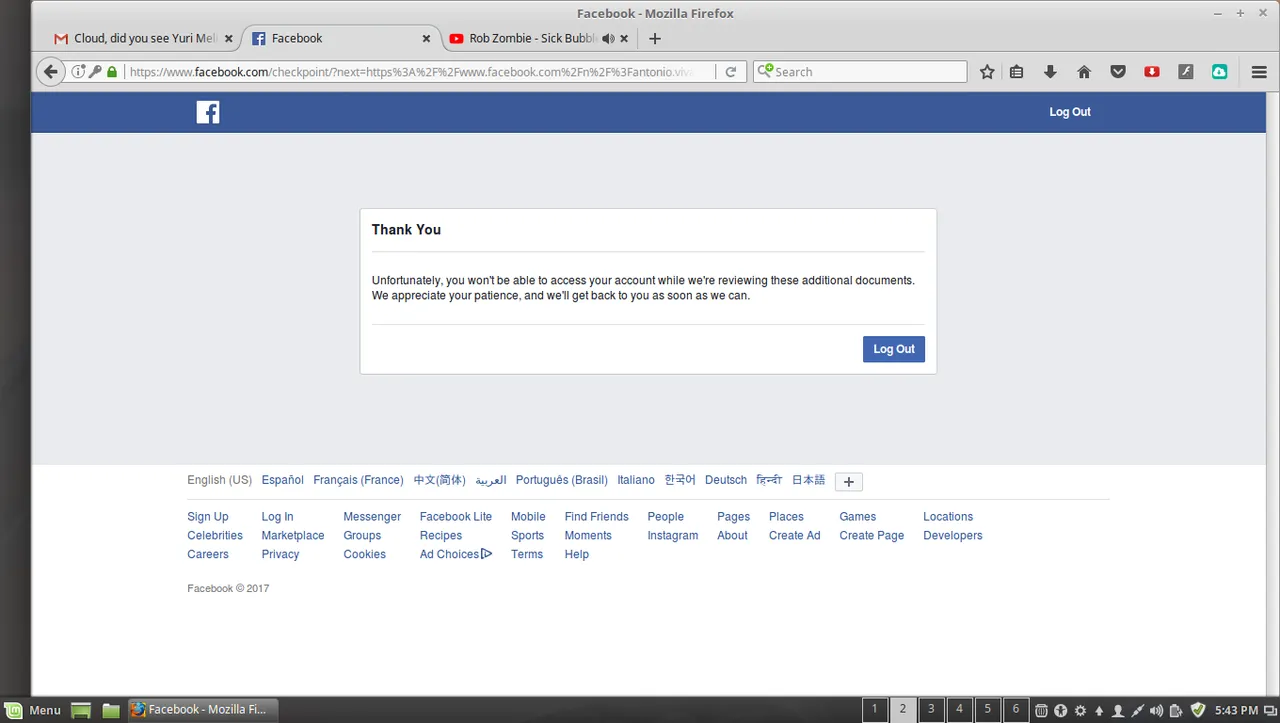The image size is (1280, 723).
Task: Open the Instagram footer link
Action: [x=673, y=536]
